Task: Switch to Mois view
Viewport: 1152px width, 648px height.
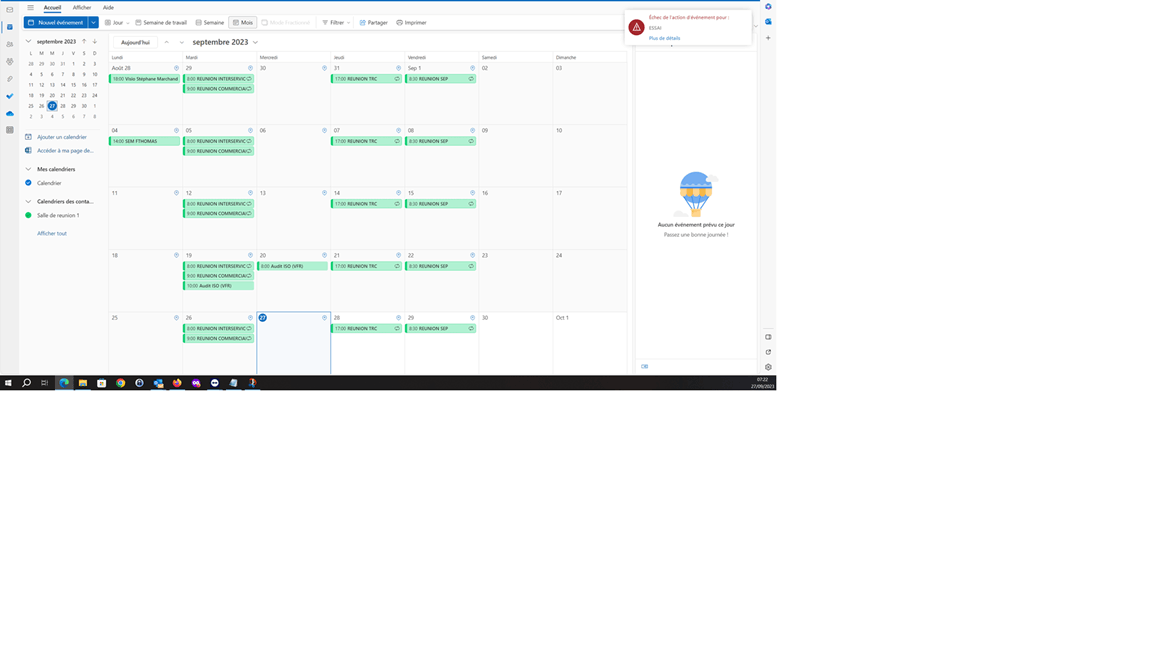Action: pos(242,23)
